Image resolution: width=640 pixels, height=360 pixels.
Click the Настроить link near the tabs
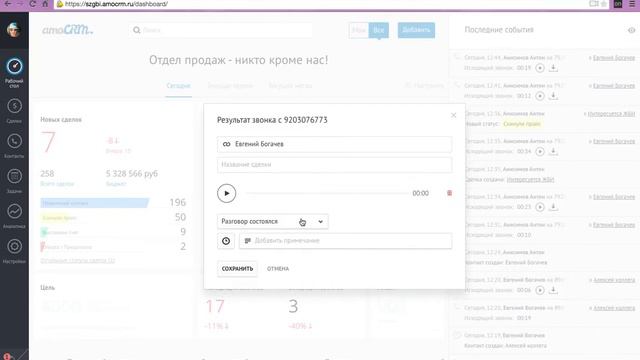tap(424, 86)
